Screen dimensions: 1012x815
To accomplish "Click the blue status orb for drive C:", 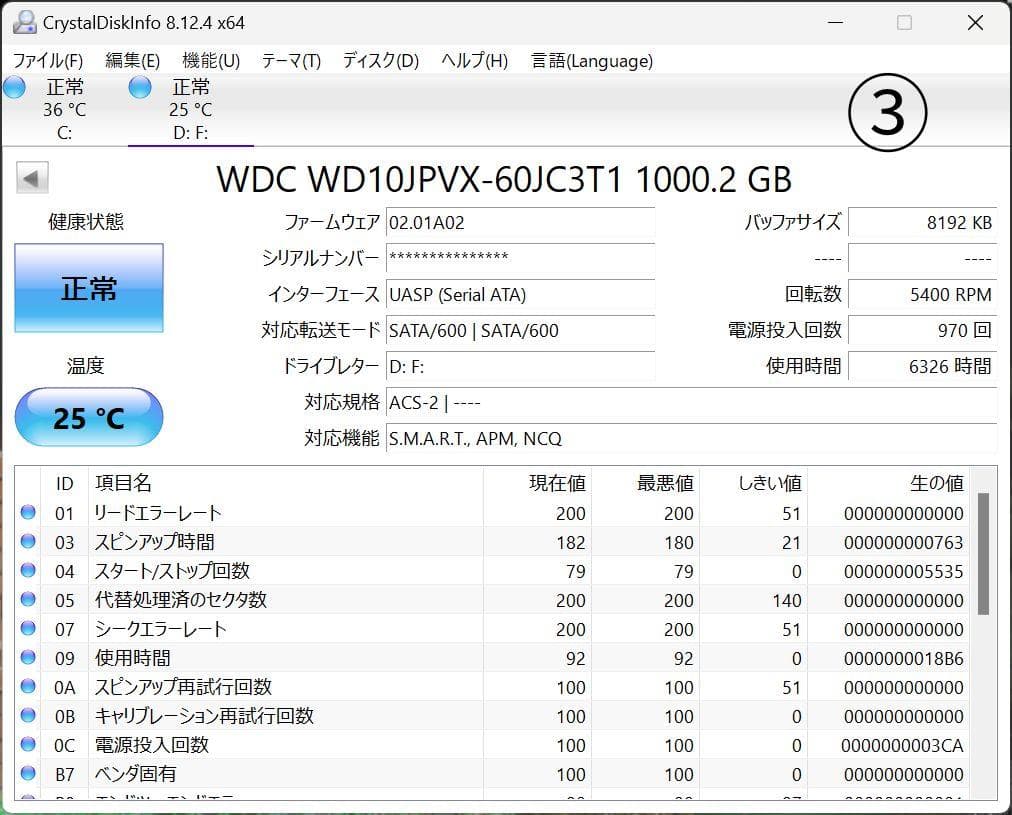I will 14,87.
